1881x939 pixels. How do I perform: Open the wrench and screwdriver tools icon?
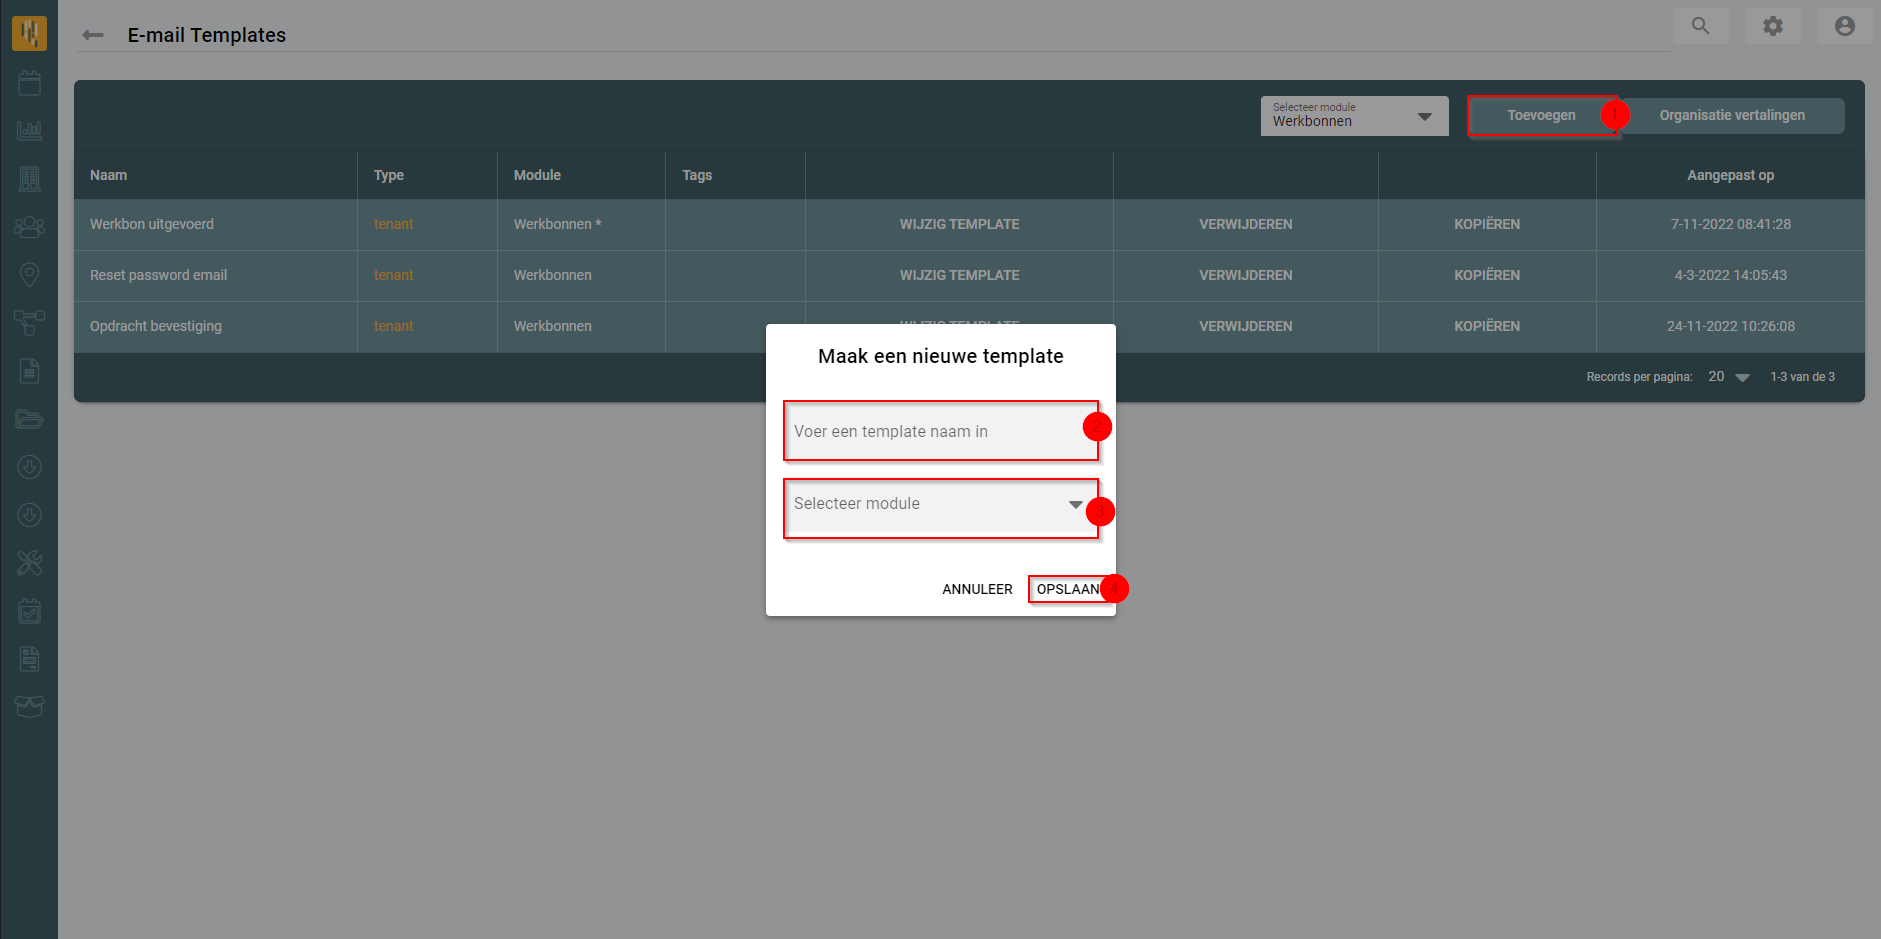[29, 563]
